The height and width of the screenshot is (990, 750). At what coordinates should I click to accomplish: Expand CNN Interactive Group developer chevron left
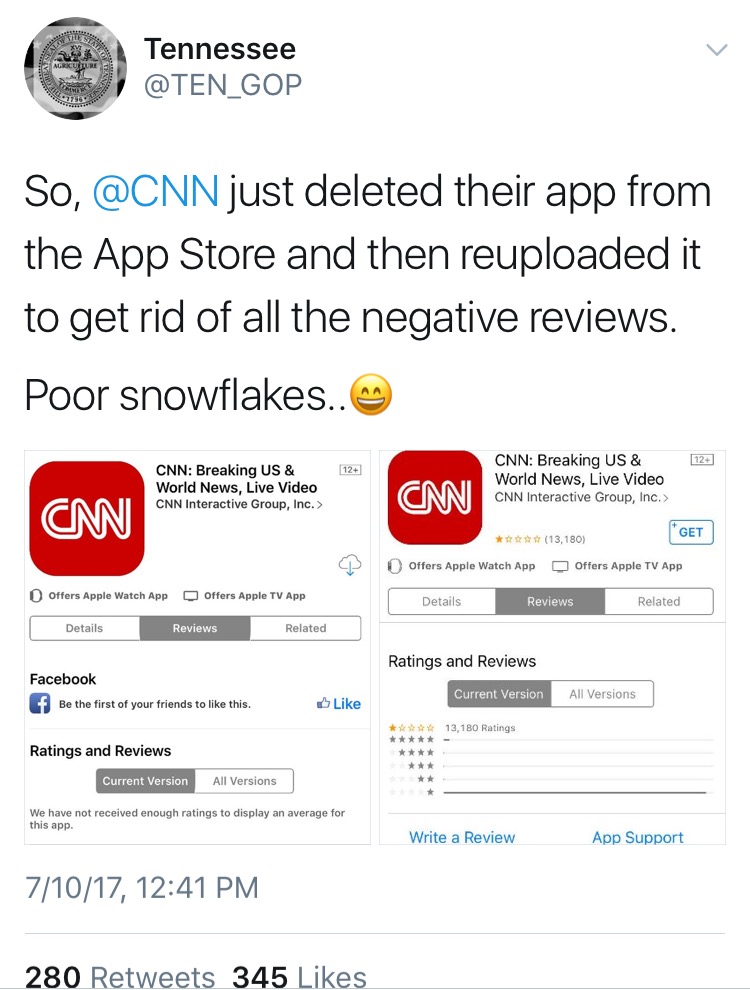tap(320, 504)
